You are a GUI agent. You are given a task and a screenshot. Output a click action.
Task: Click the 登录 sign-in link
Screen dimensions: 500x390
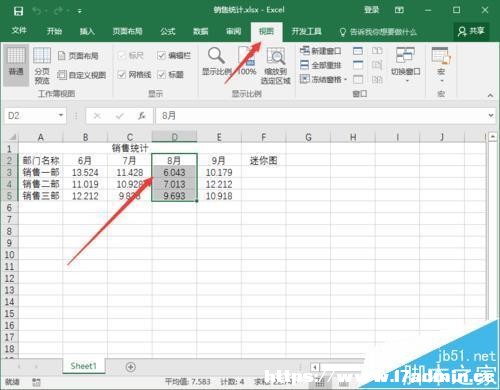click(x=372, y=10)
